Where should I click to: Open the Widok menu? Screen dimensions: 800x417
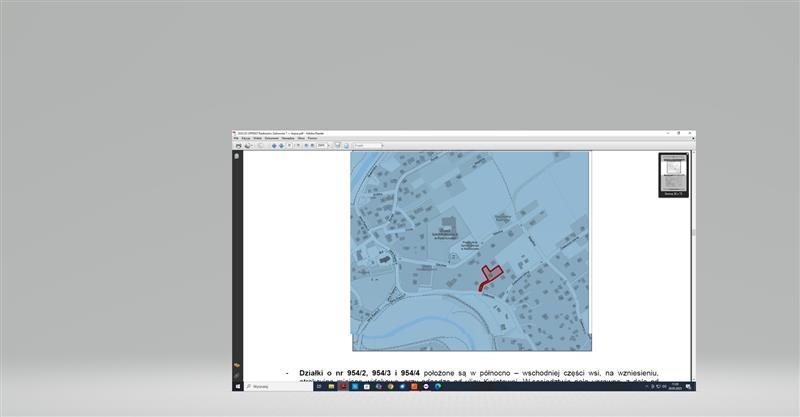258,138
